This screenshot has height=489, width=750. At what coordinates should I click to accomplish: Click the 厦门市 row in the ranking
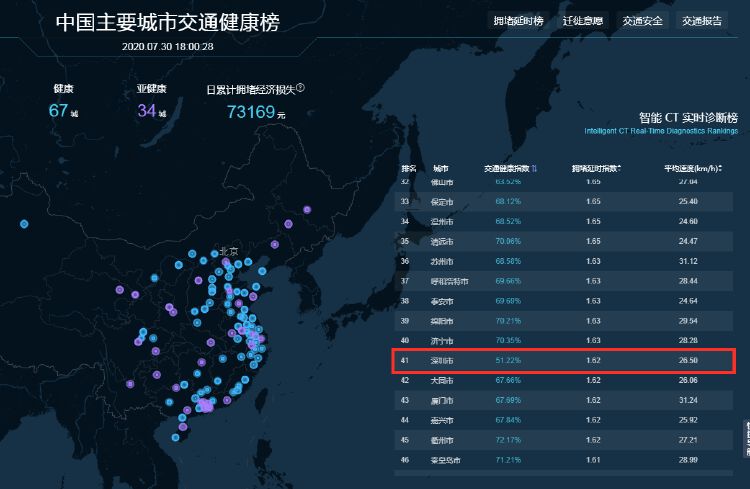565,400
